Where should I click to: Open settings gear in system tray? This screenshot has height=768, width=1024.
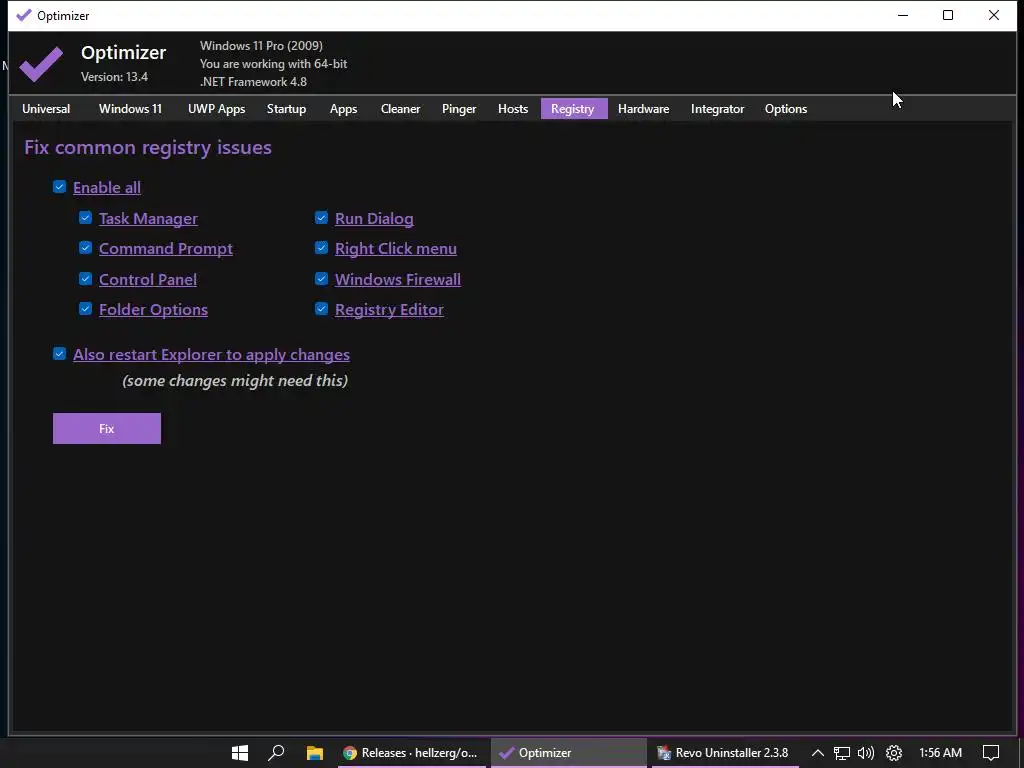click(893, 753)
